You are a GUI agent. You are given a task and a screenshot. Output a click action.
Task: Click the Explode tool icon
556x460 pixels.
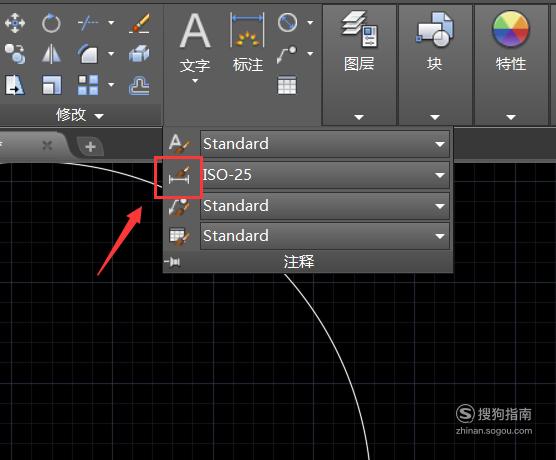point(139,54)
